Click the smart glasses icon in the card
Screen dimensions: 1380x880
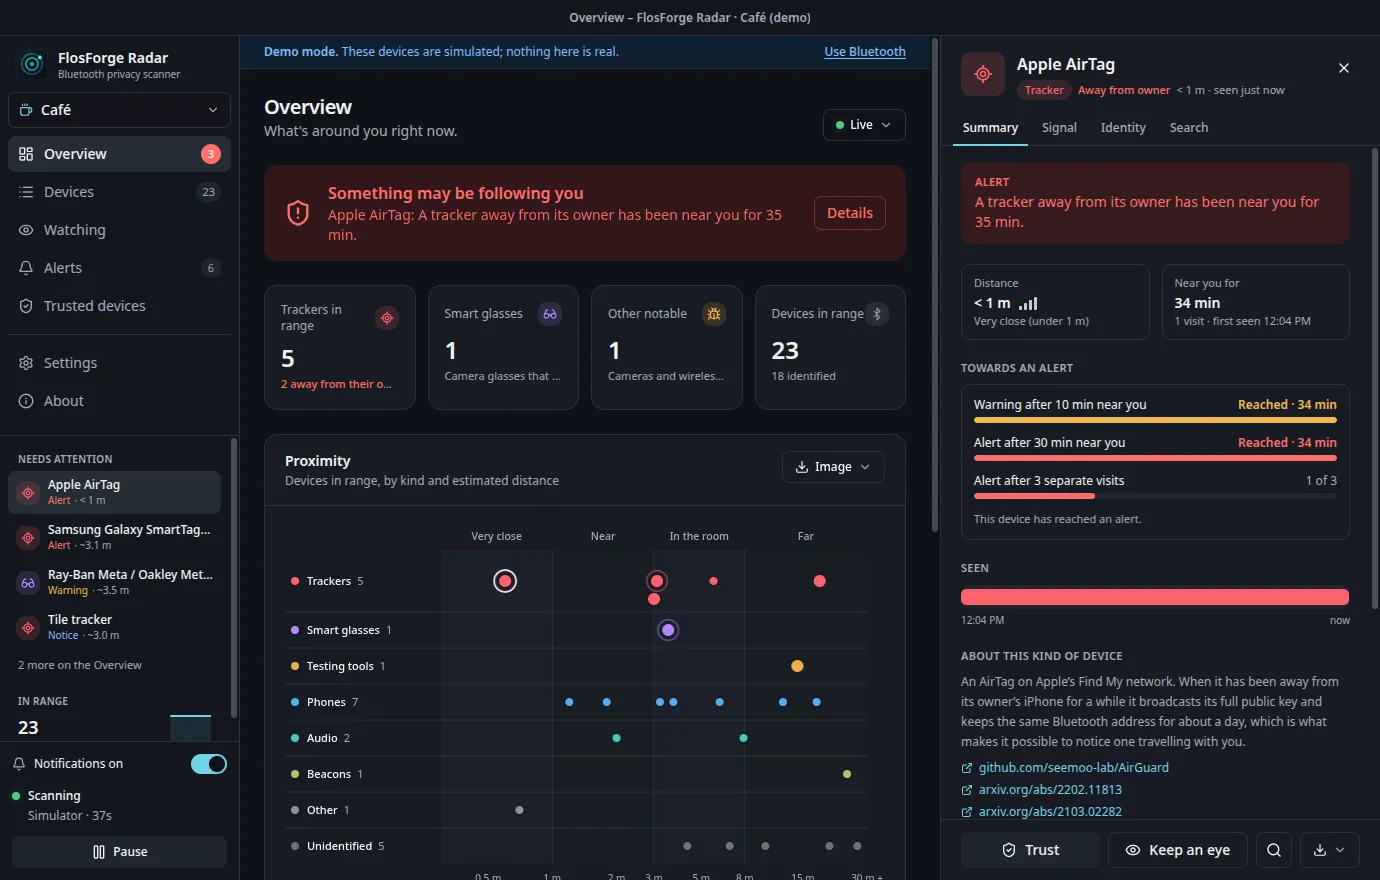[550, 314]
